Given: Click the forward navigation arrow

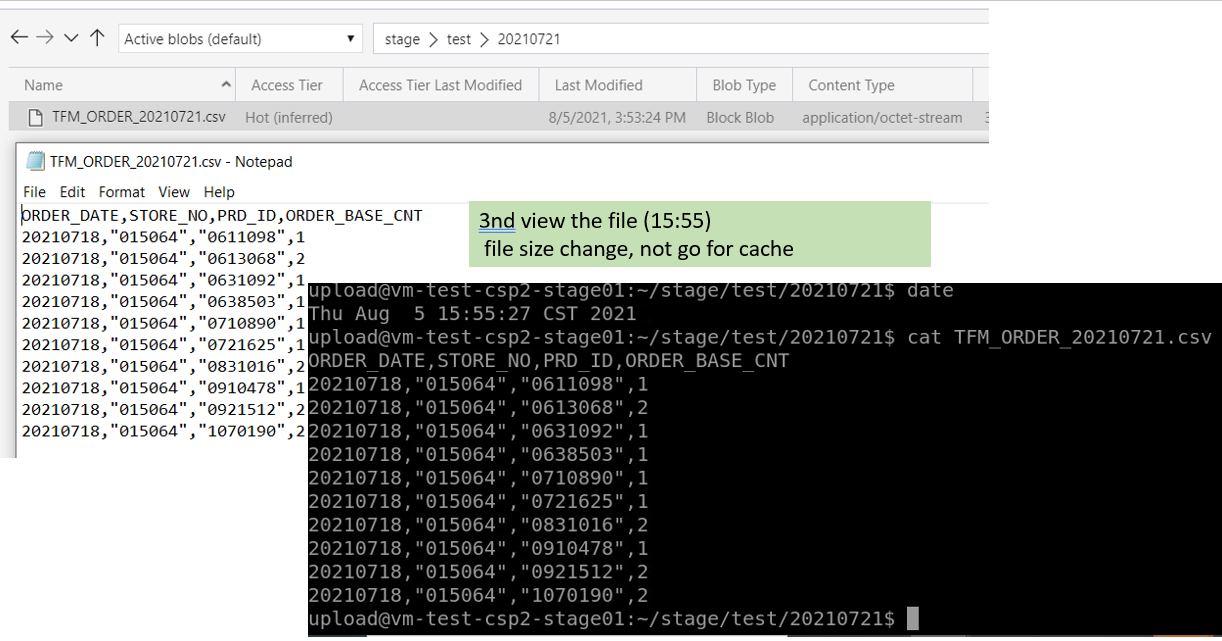Looking at the screenshot, I should [x=44, y=37].
